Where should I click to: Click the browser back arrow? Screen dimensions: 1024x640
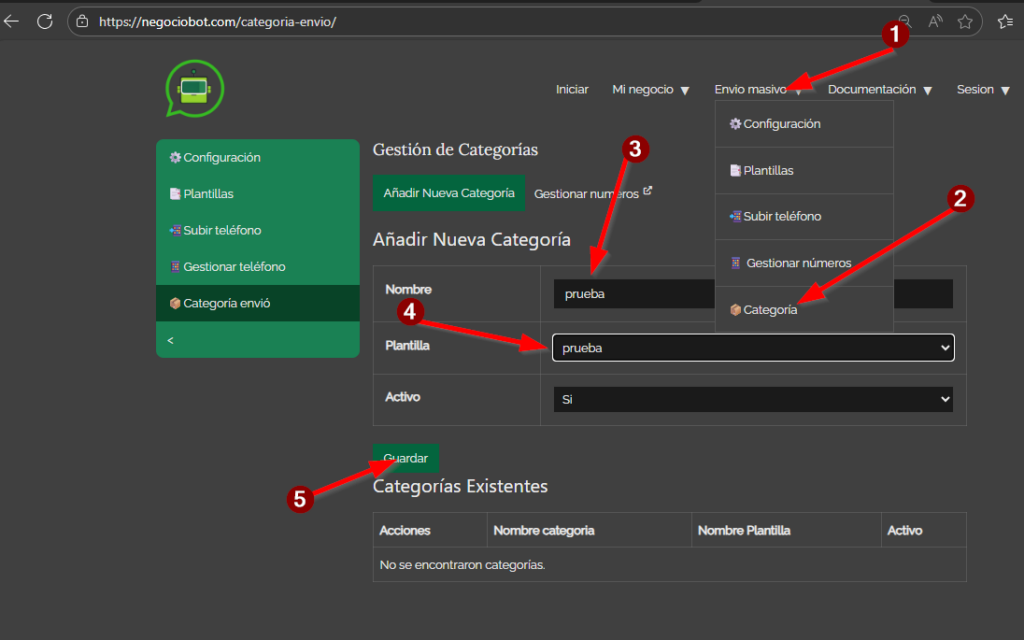coord(12,21)
